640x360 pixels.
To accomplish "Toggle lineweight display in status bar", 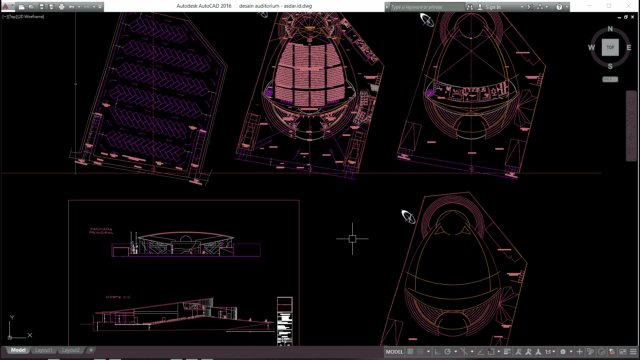I will (x=507, y=352).
